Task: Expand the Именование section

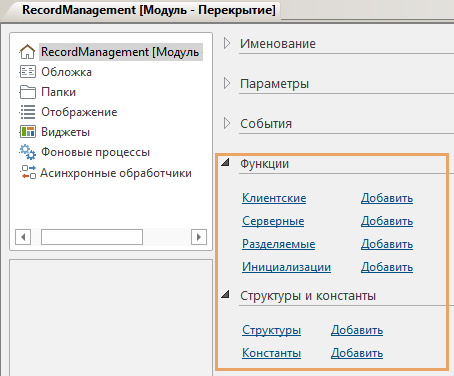Action: click(x=227, y=43)
